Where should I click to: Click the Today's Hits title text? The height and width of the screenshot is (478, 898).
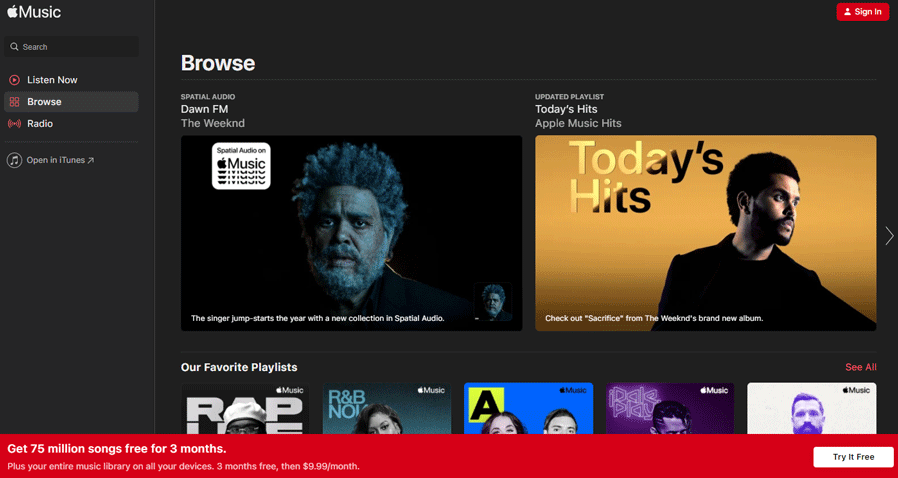[566, 109]
